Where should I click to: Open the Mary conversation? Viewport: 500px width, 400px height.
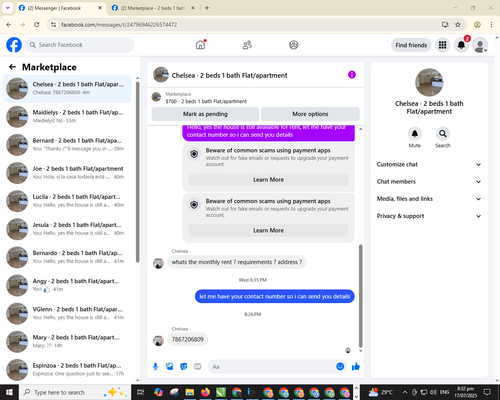click(68, 341)
